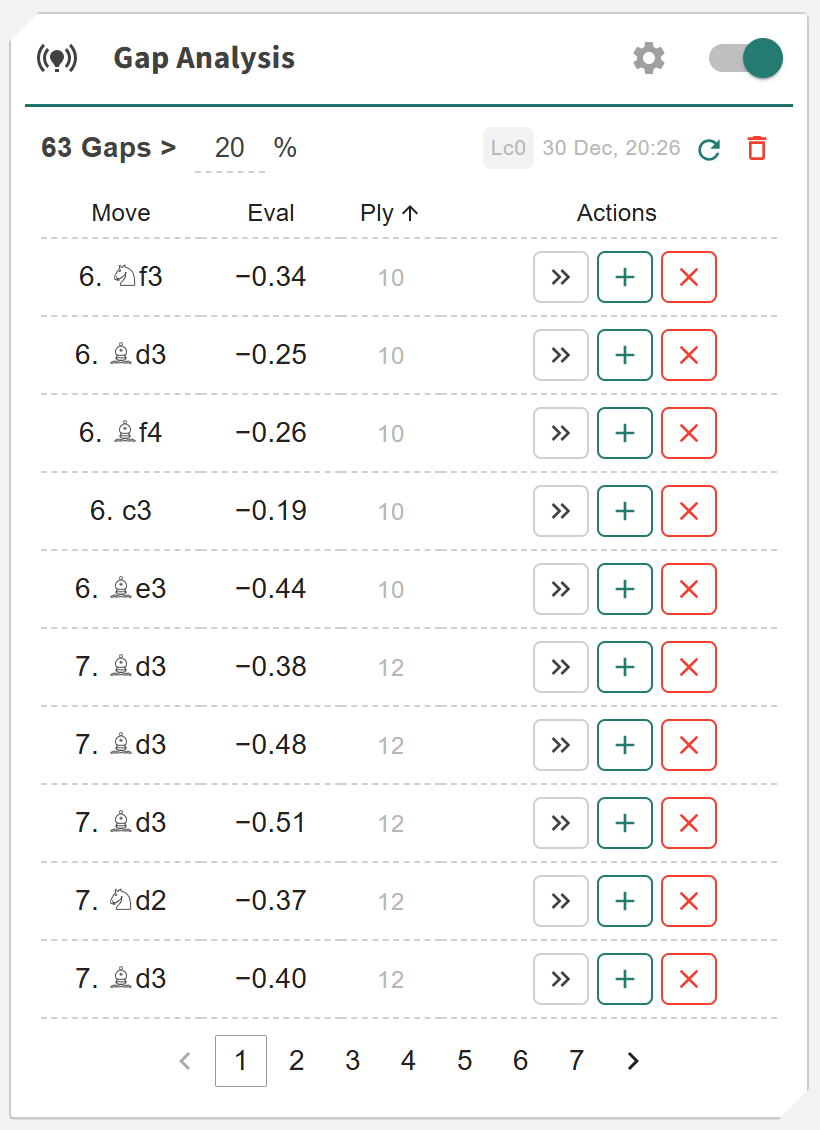Sort by the Ply column header

(389, 213)
